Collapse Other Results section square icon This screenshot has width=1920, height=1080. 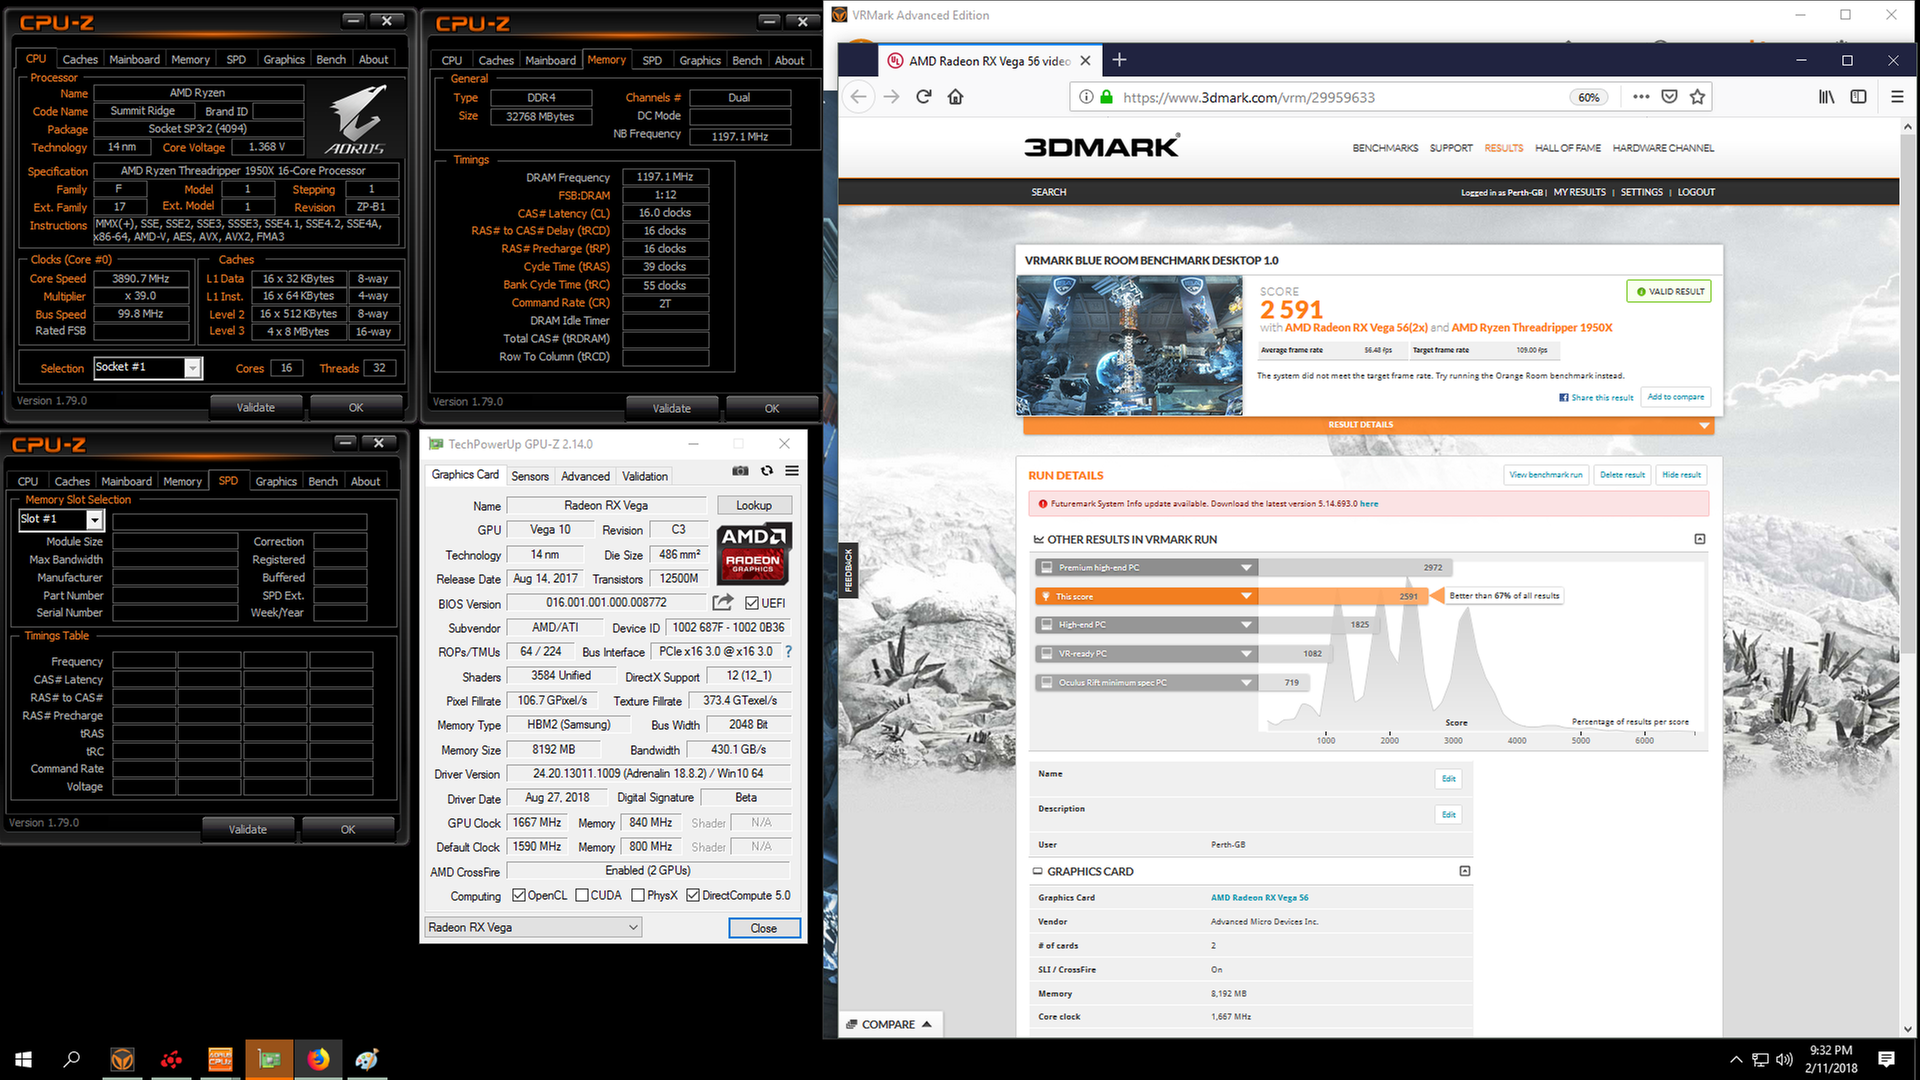[x=1700, y=539]
